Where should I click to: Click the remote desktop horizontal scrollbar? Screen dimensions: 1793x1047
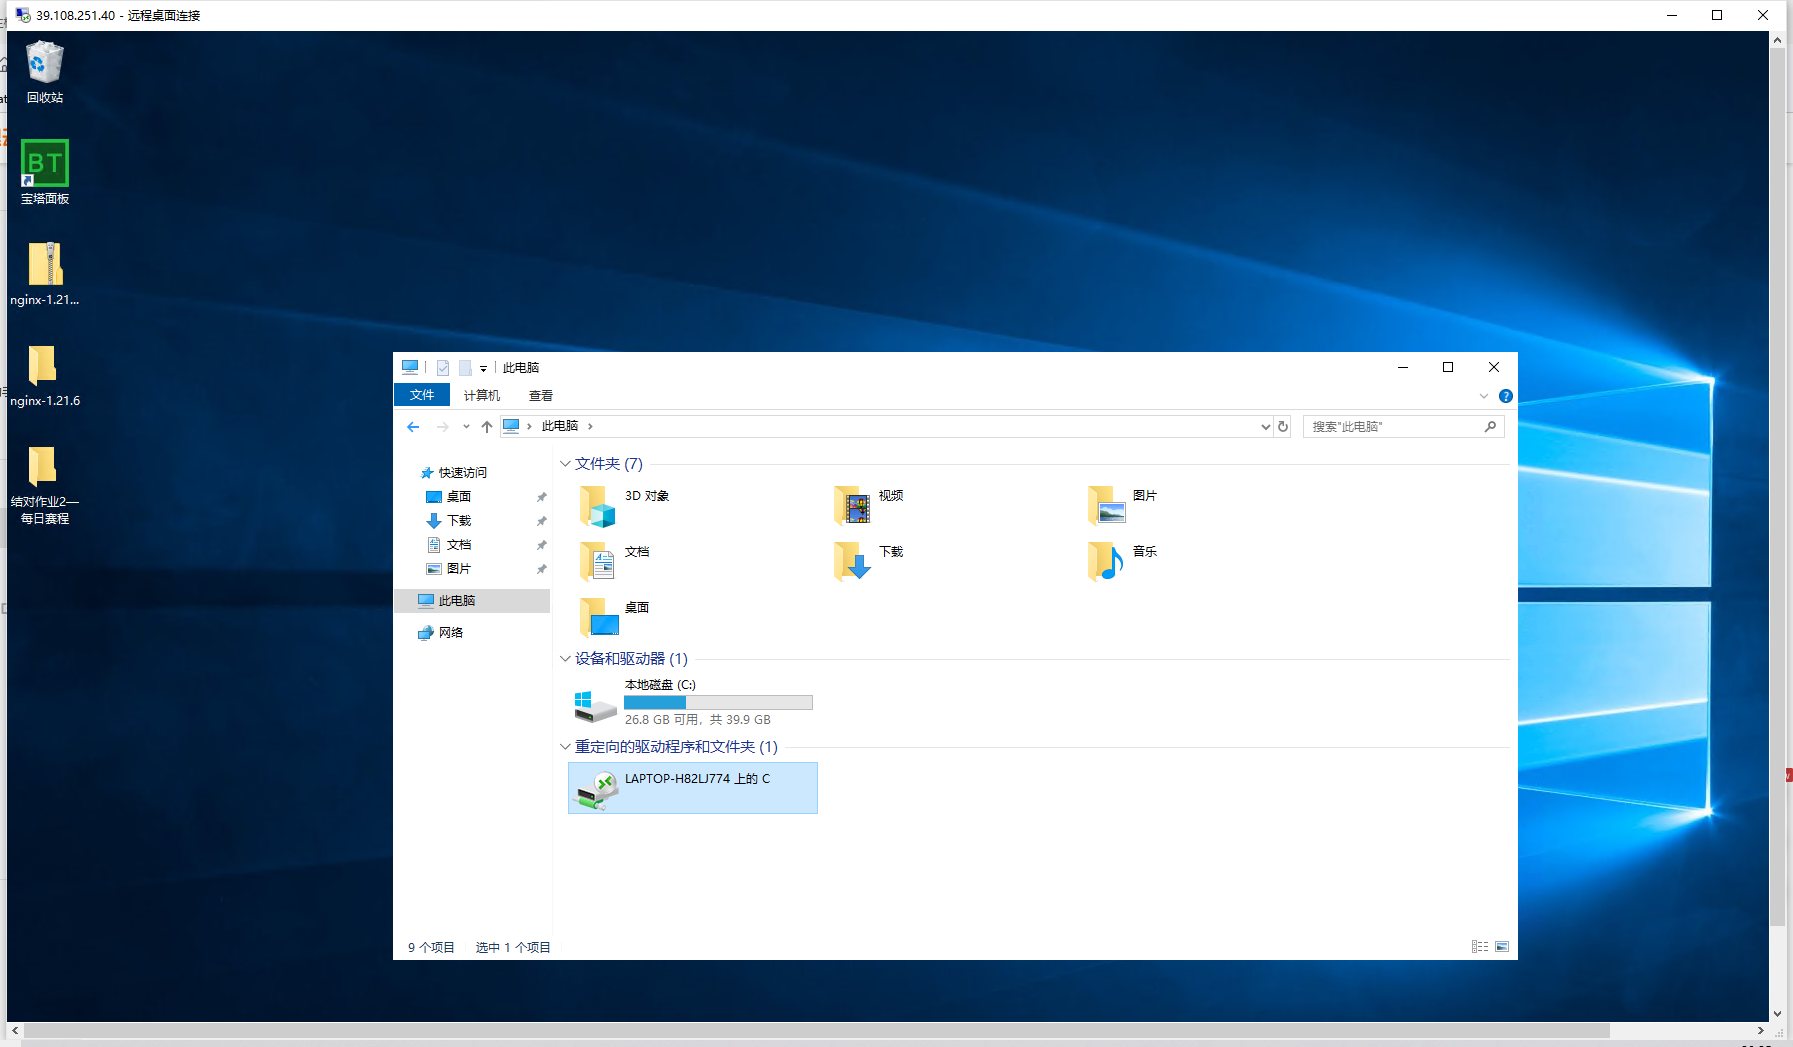[x=816, y=1030]
